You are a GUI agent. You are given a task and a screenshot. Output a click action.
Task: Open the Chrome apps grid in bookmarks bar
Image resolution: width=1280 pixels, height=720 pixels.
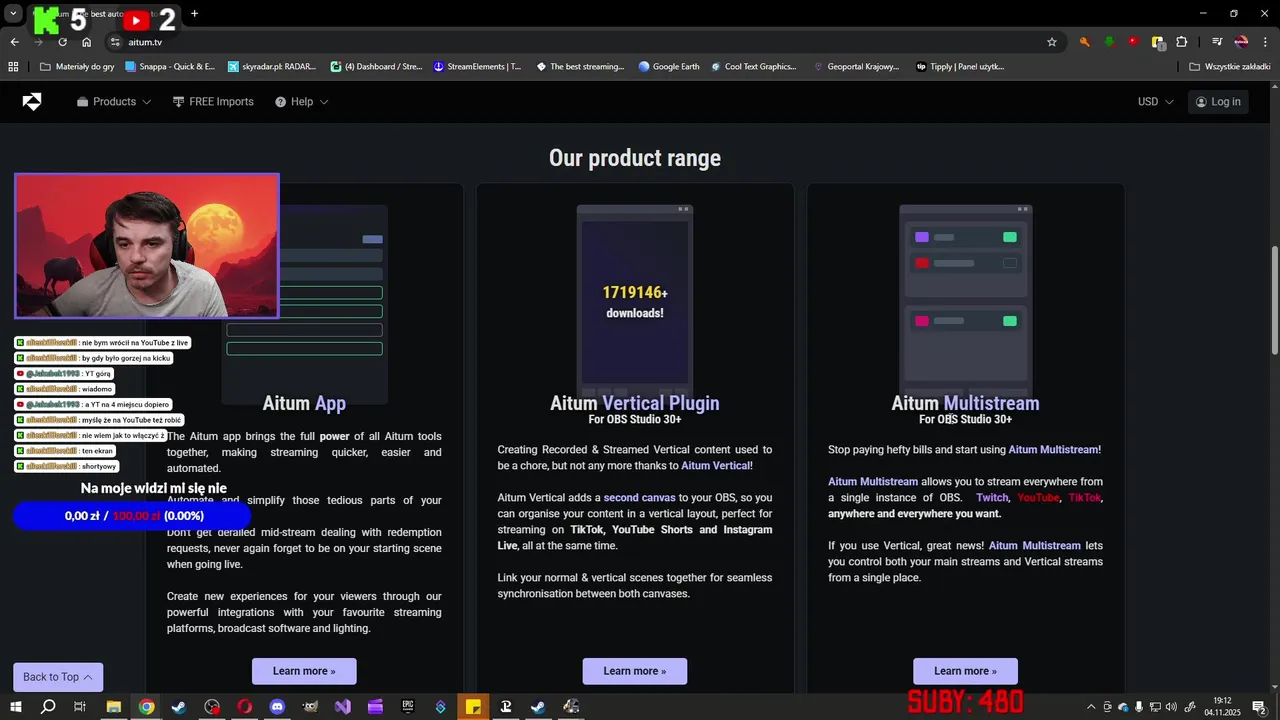(x=13, y=67)
